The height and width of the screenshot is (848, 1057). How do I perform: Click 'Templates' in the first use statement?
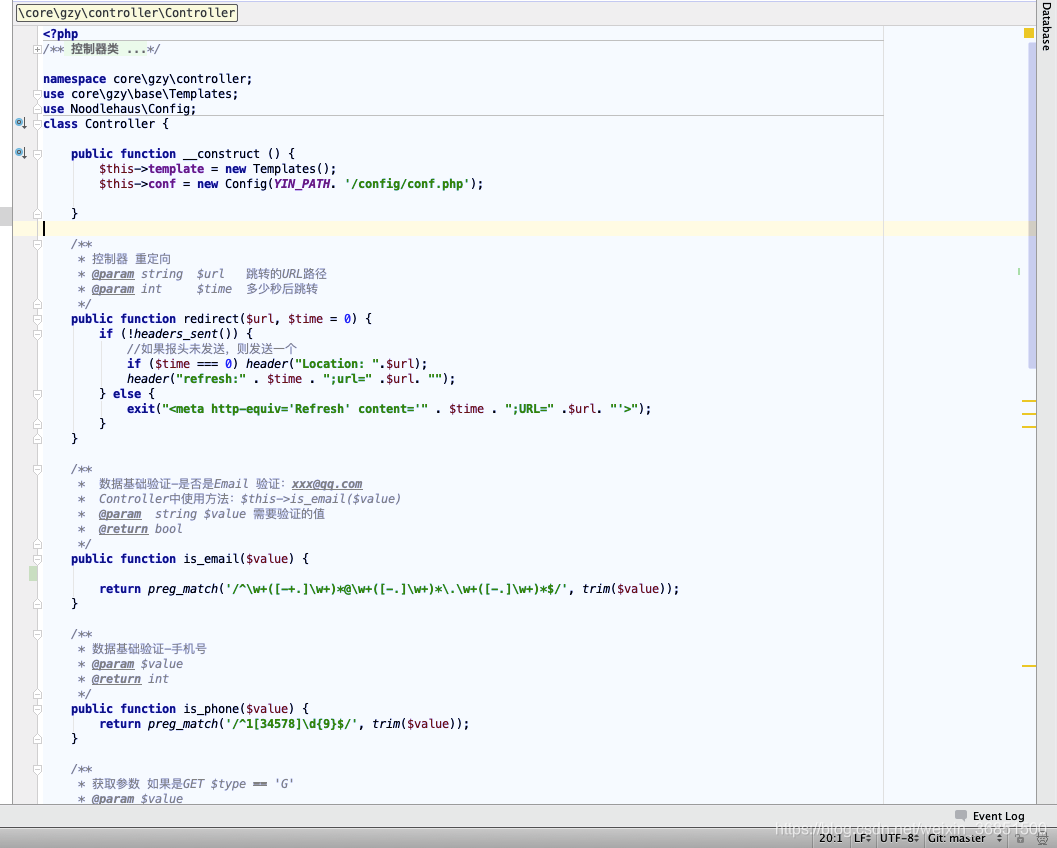pos(201,94)
